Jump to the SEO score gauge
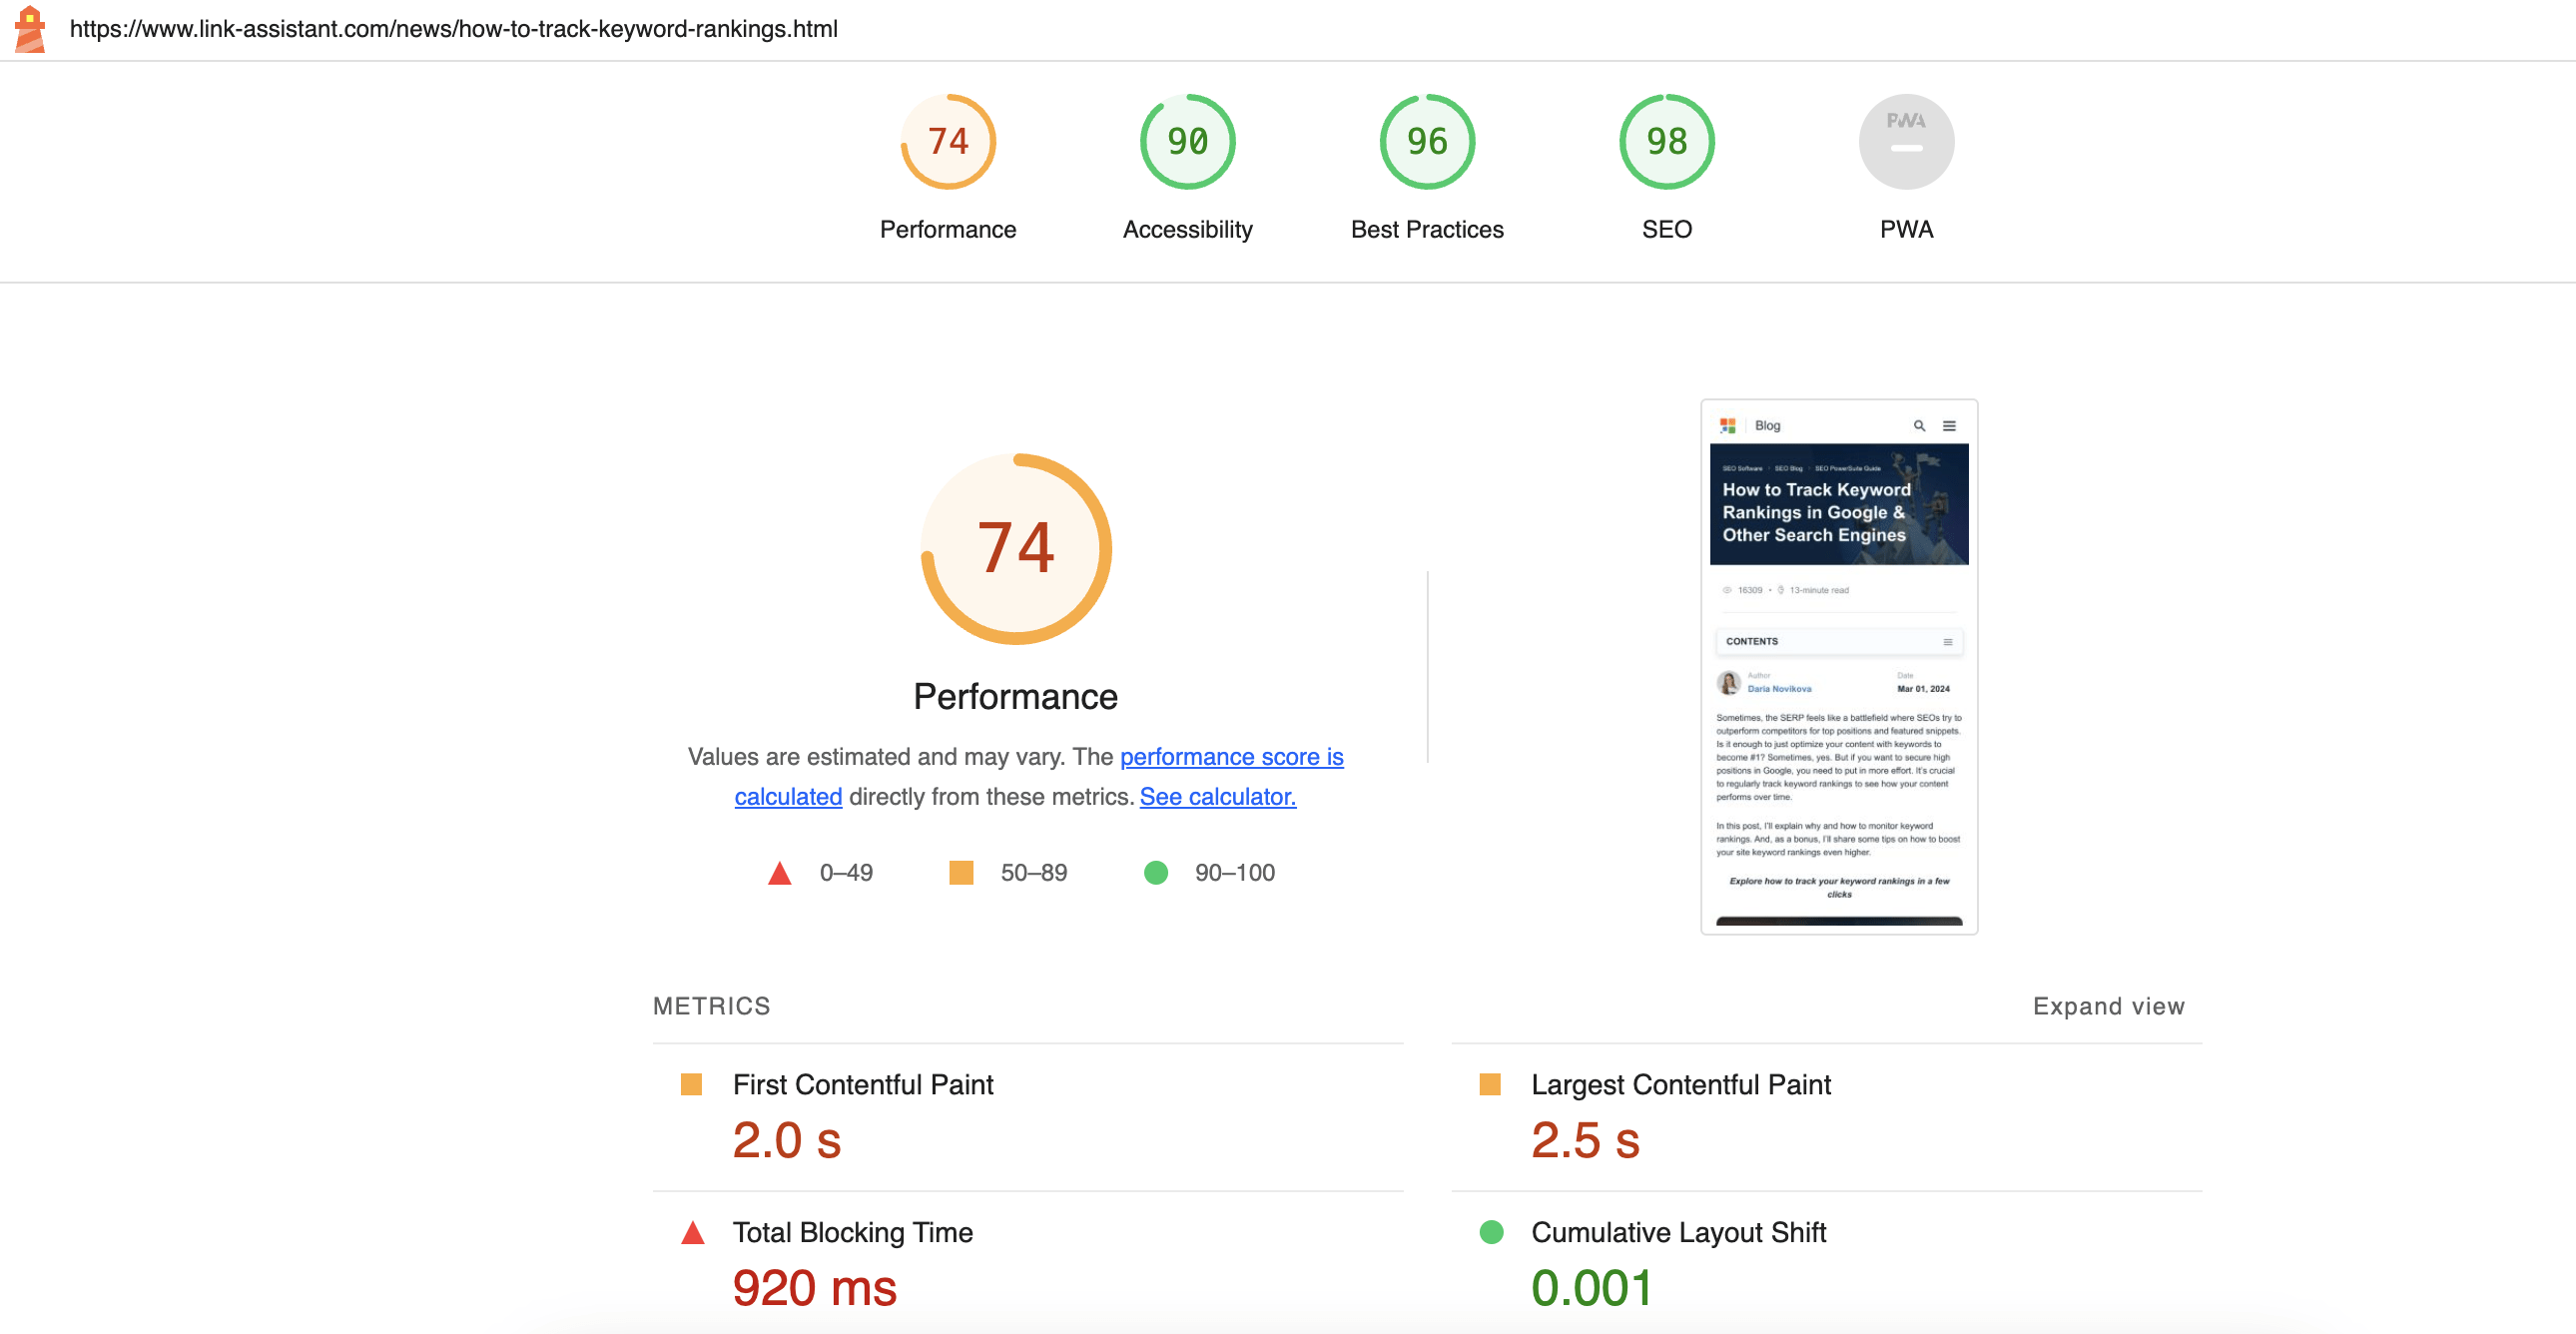Viewport: 2576px width, 1334px height. point(1666,142)
